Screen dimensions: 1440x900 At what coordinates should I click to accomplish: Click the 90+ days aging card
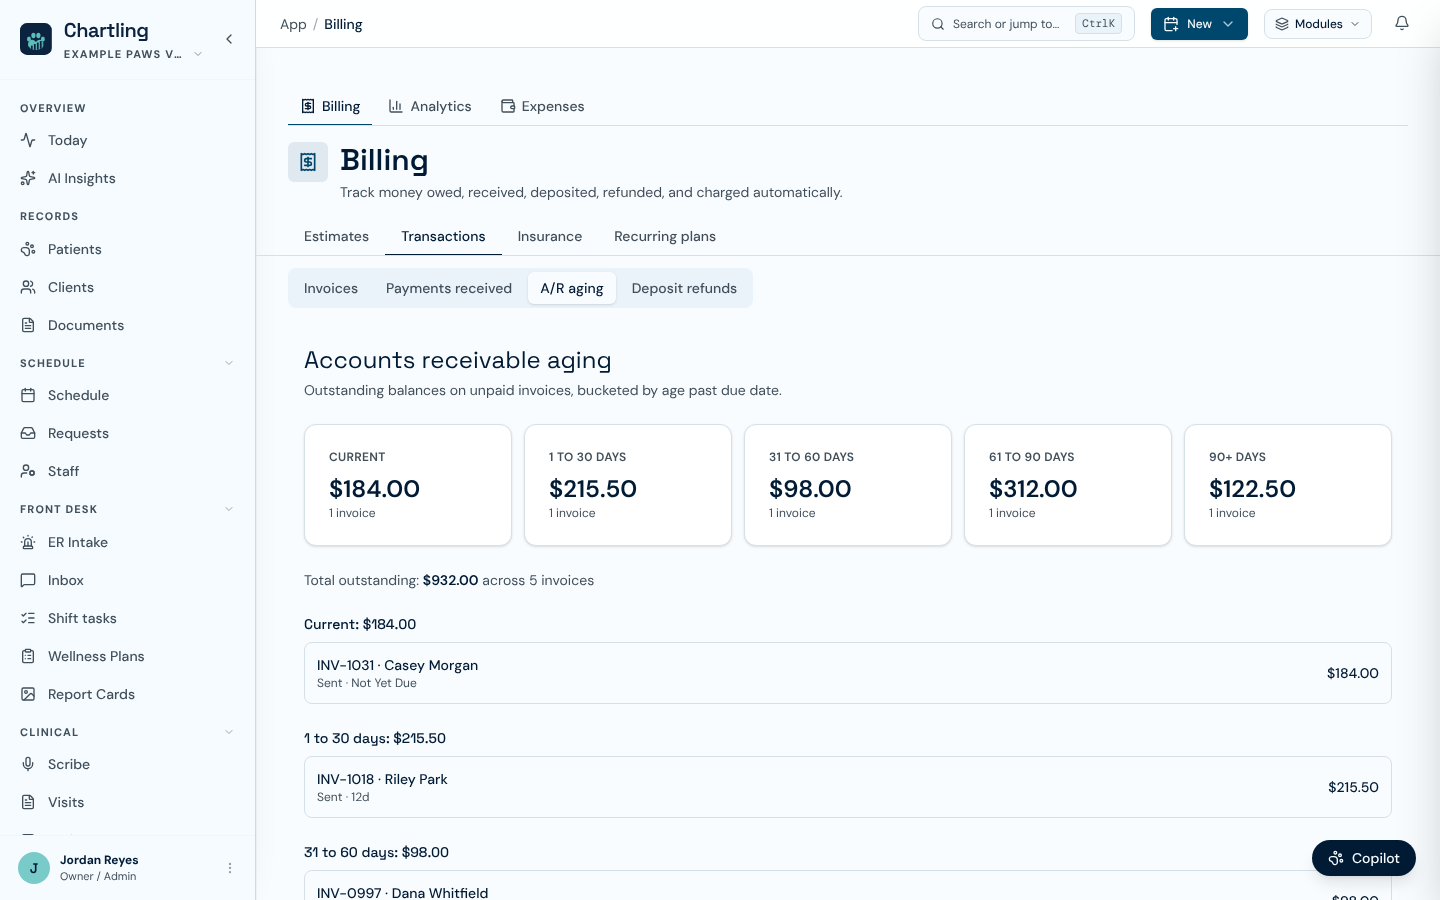tap(1288, 485)
